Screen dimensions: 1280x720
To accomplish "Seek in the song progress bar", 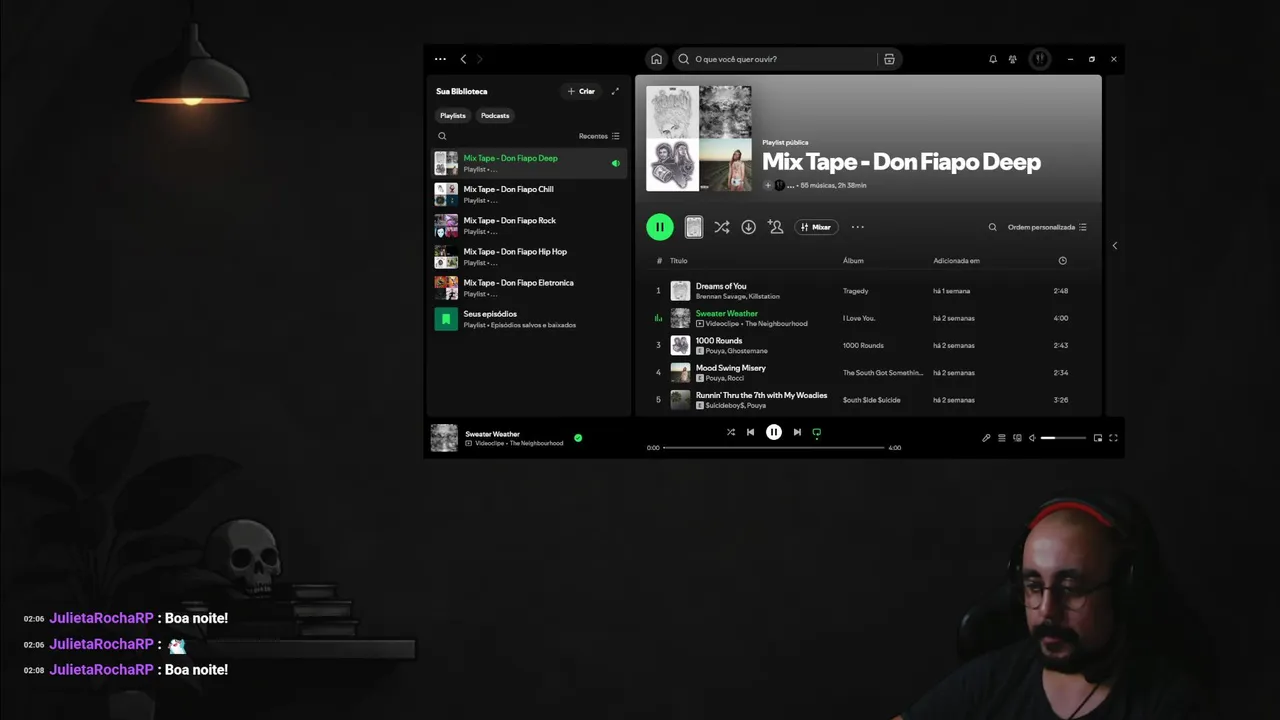I will point(774,448).
